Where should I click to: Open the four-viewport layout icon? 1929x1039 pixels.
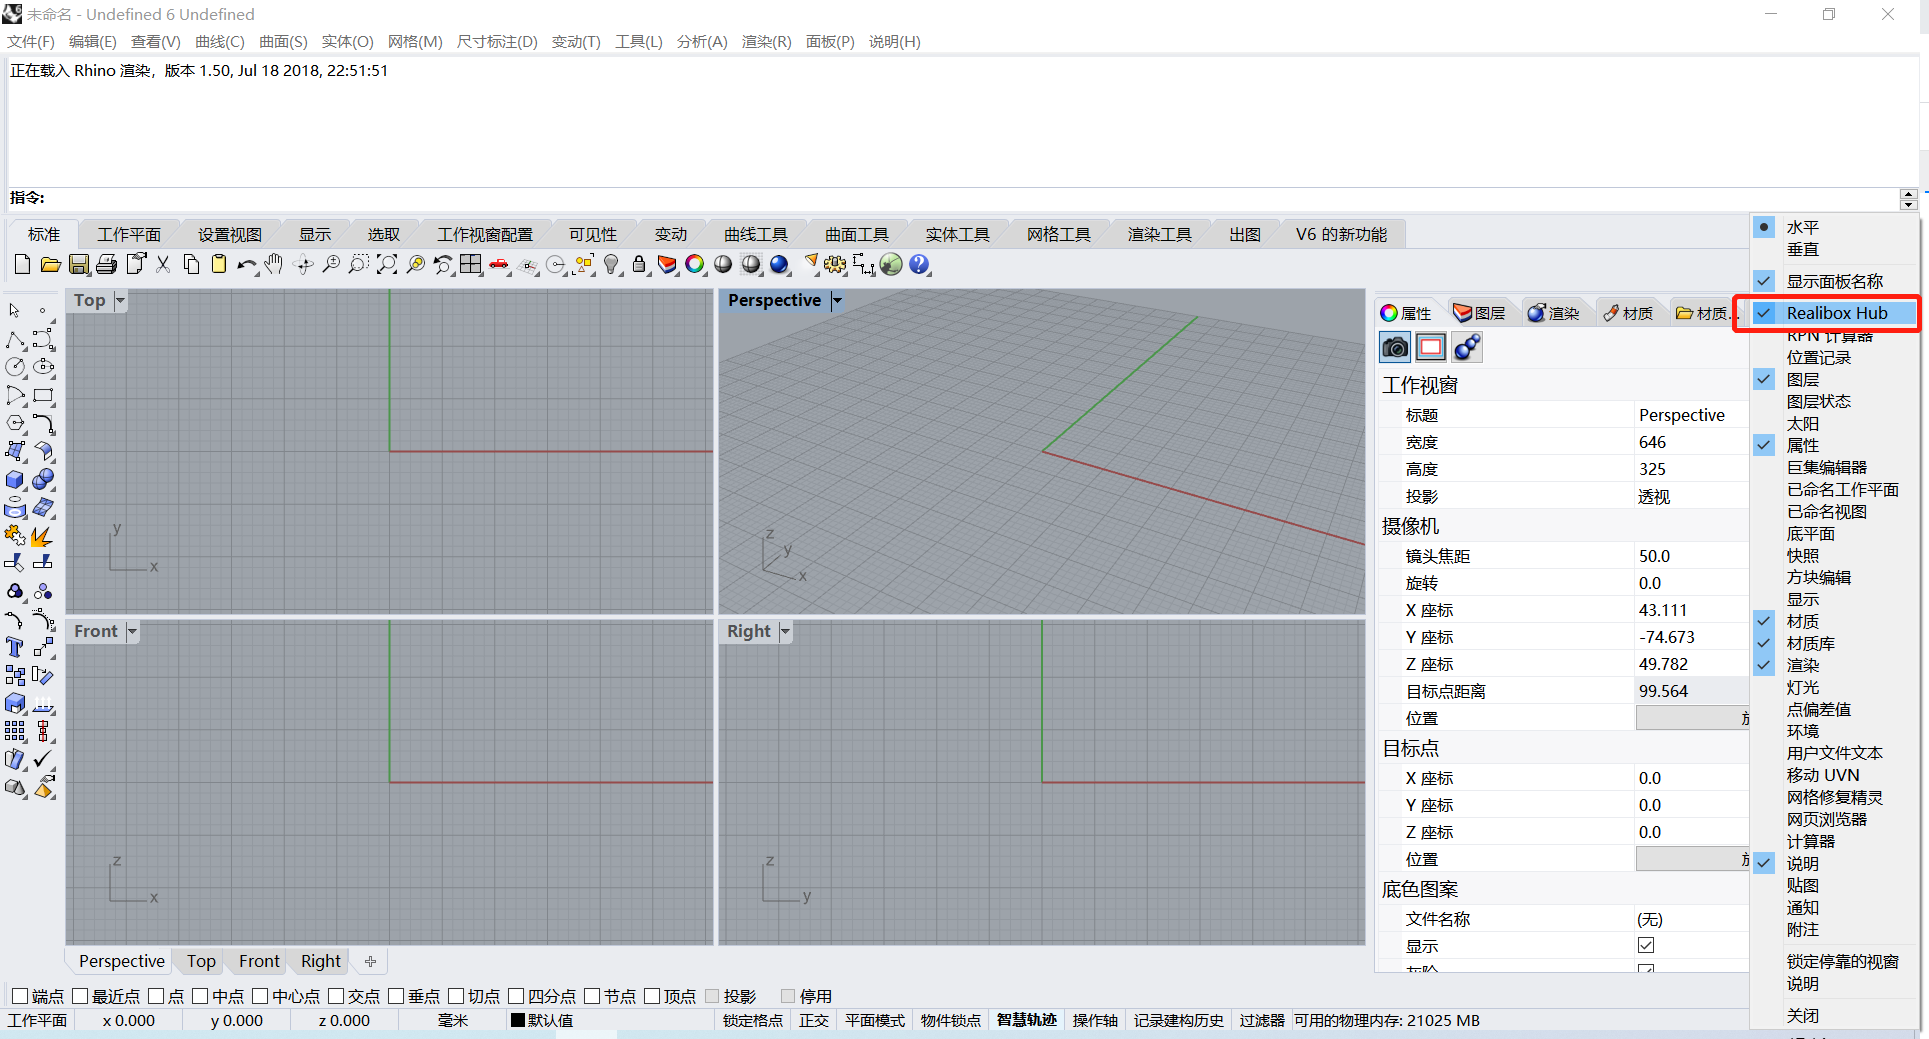click(471, 265)
